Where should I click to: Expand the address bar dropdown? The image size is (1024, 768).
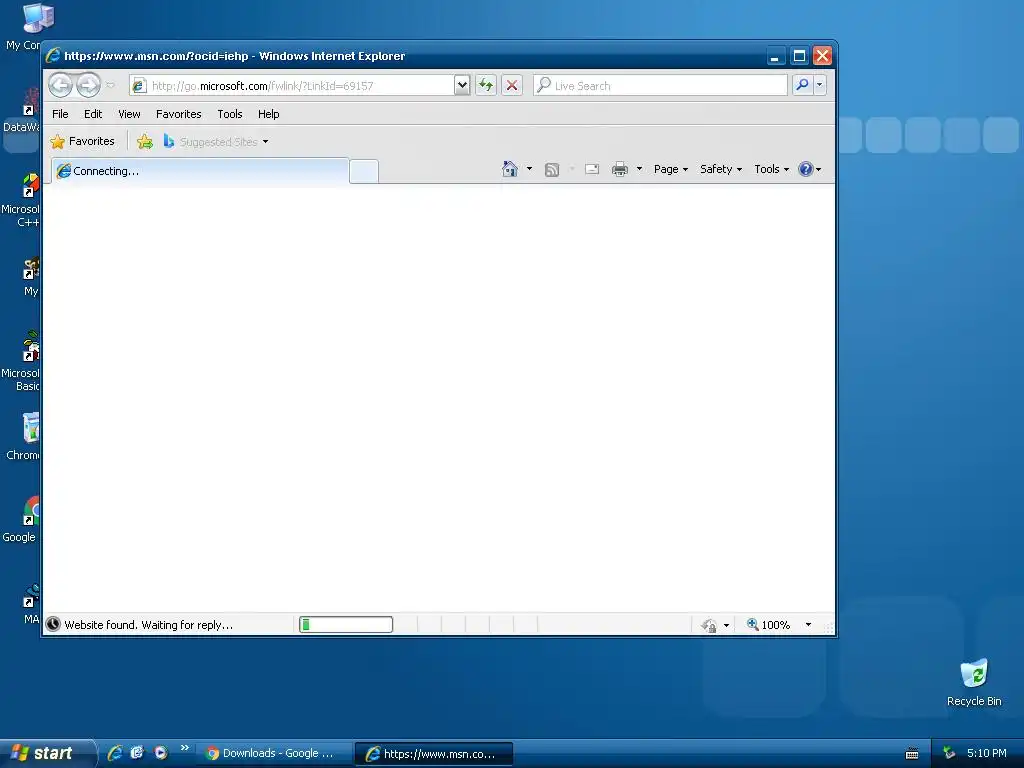[x=462, y=85]
